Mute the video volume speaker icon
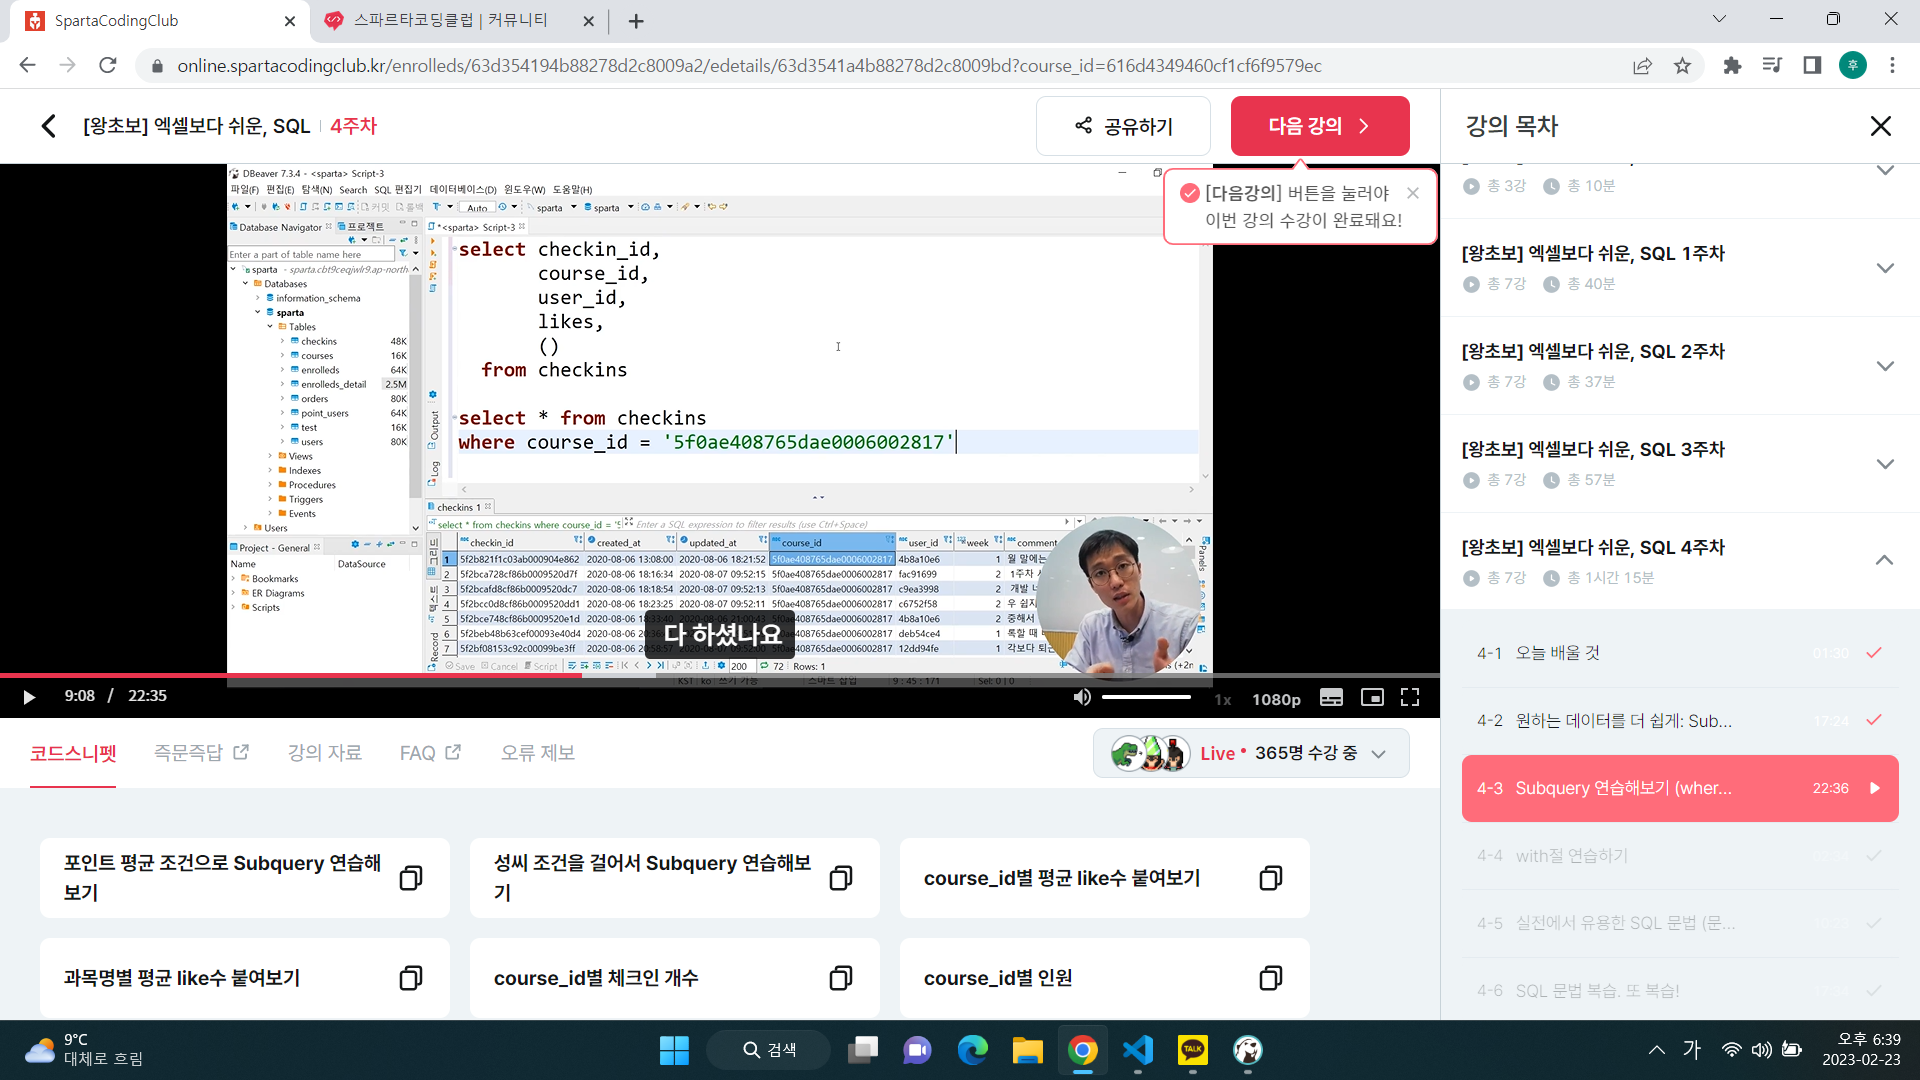1920x1080 pixels. click(1082, 697)
